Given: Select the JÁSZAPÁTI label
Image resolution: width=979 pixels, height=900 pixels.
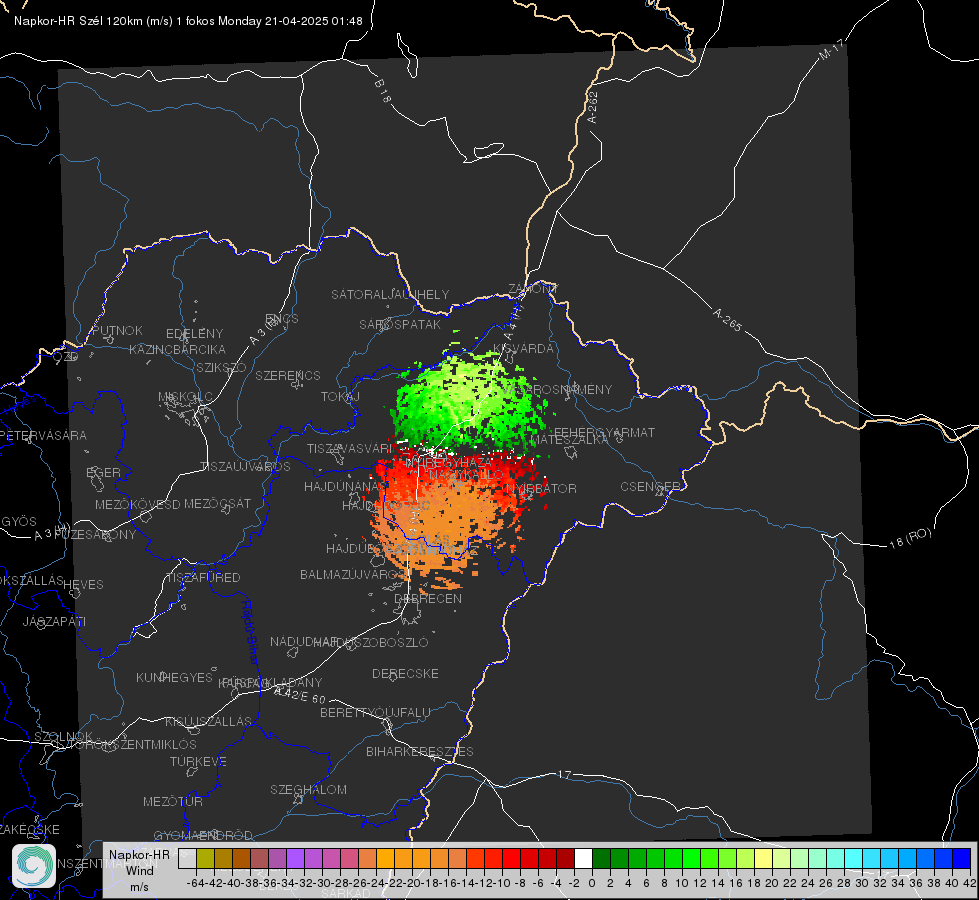Looking at the screenshot, I should [54, 621].
